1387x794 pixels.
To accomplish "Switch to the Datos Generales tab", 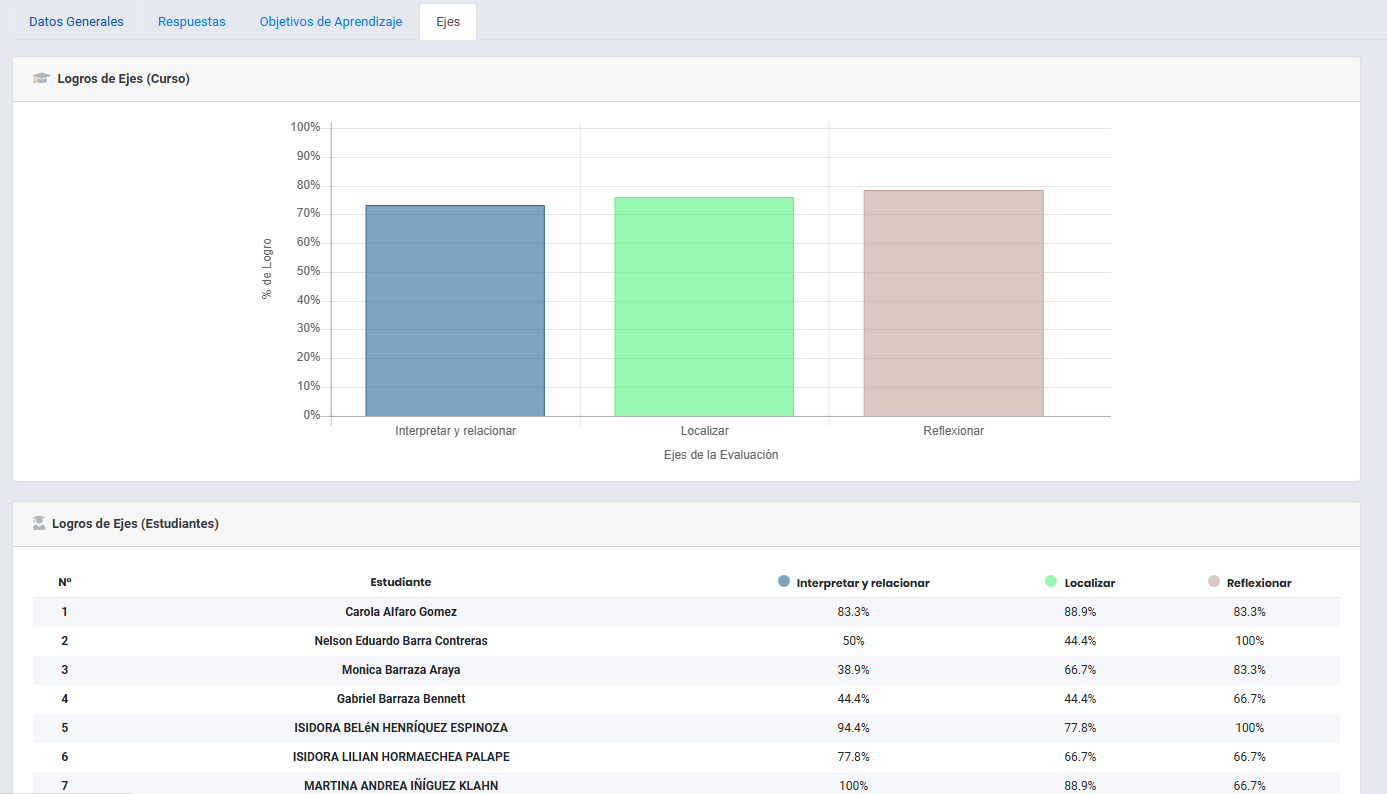I will click(x=76, y=22).
